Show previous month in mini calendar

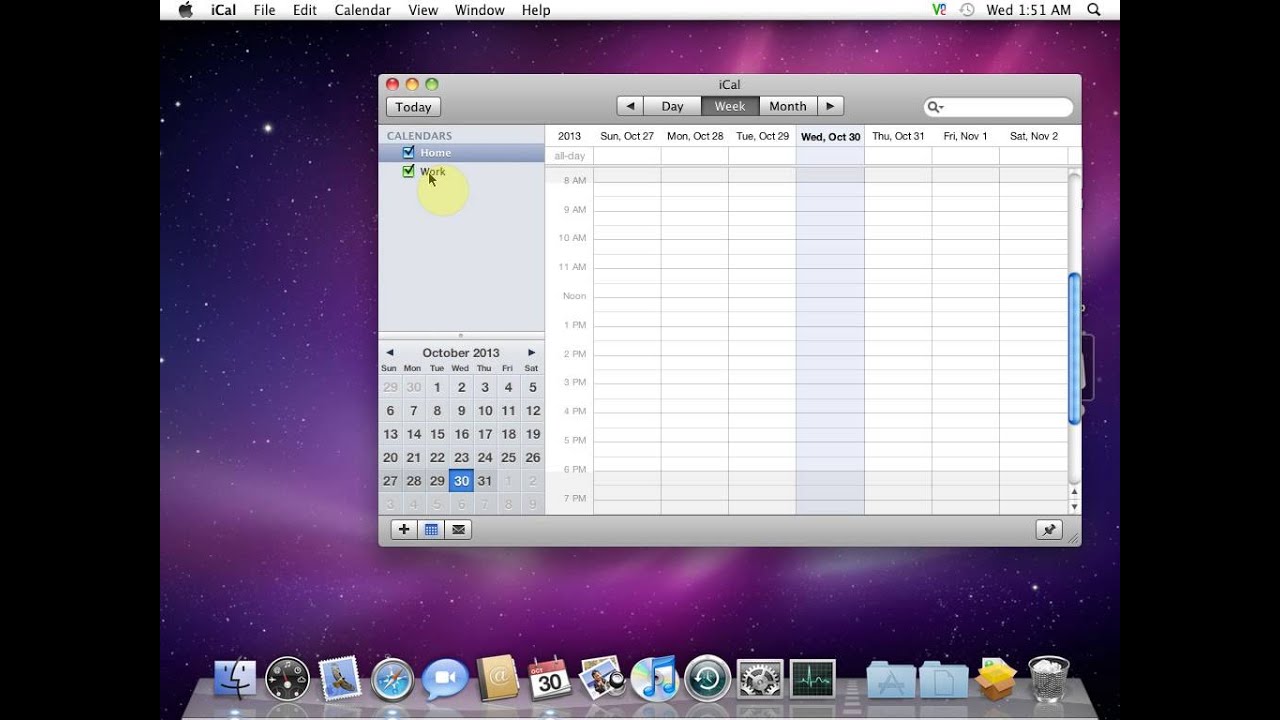point(390,352)
